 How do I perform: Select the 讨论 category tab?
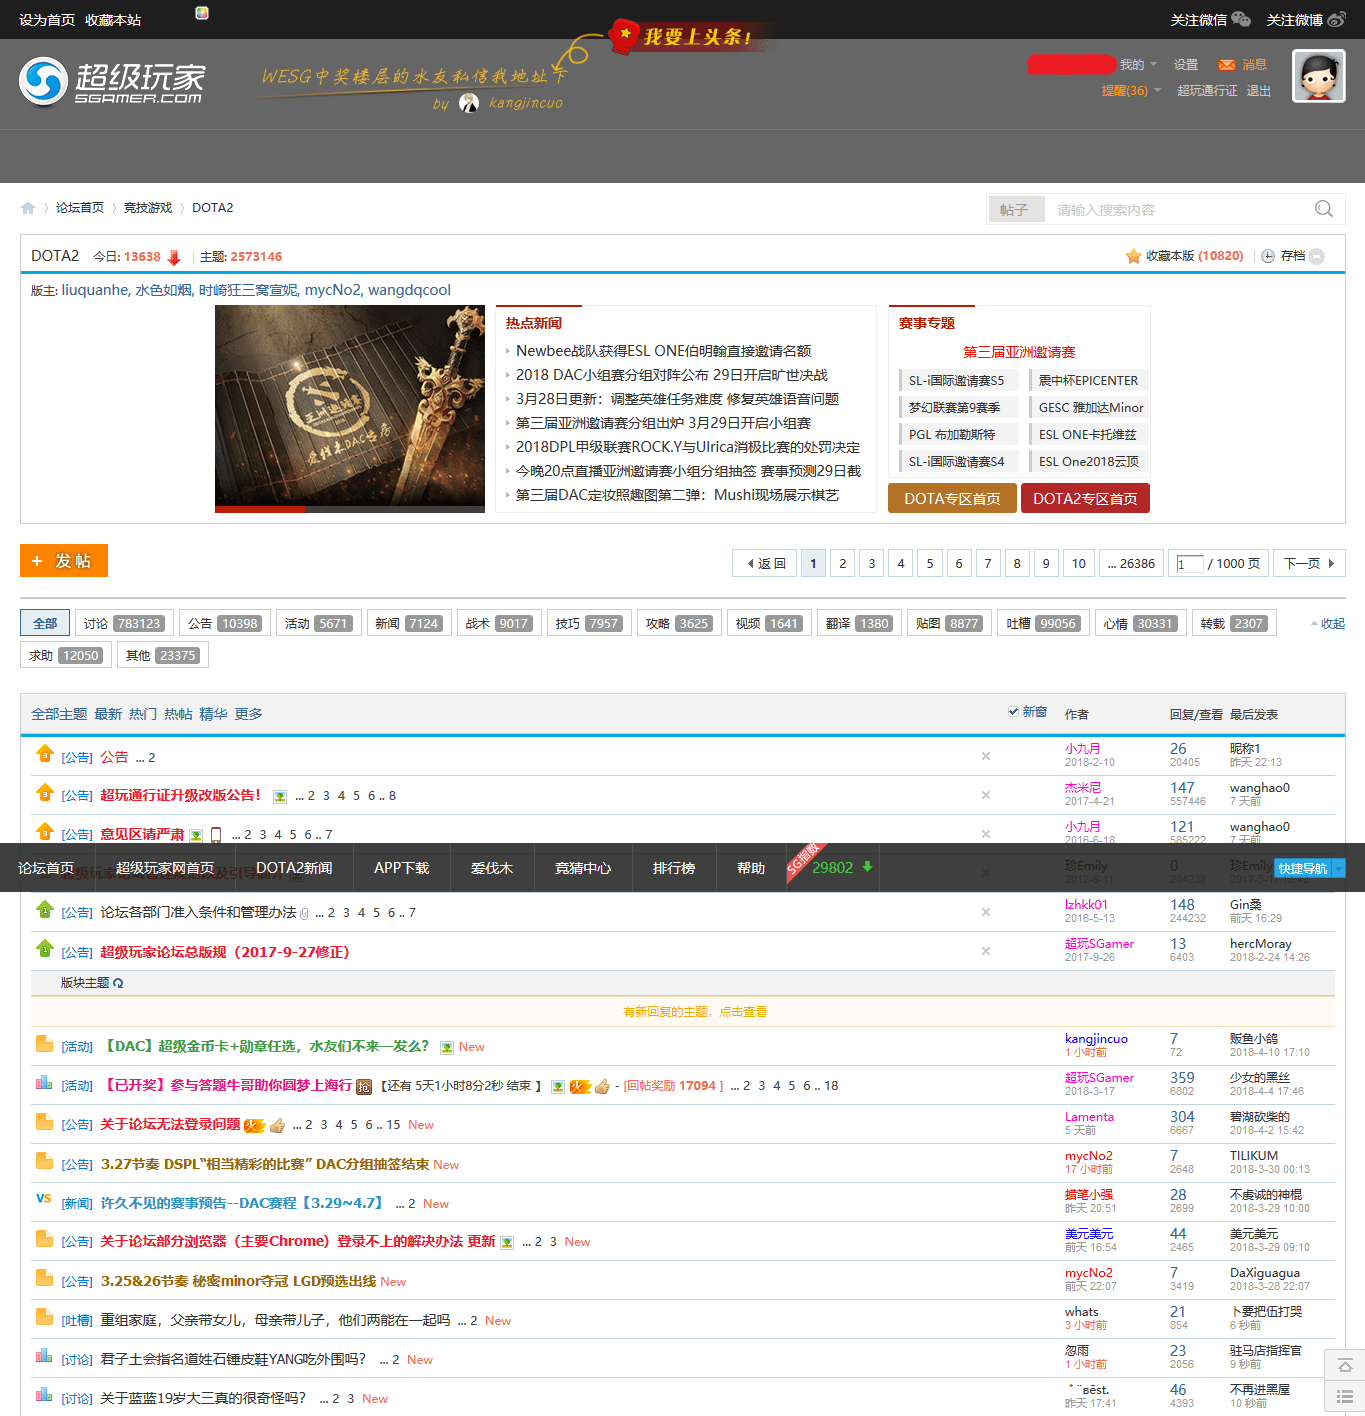coord(125,623)
